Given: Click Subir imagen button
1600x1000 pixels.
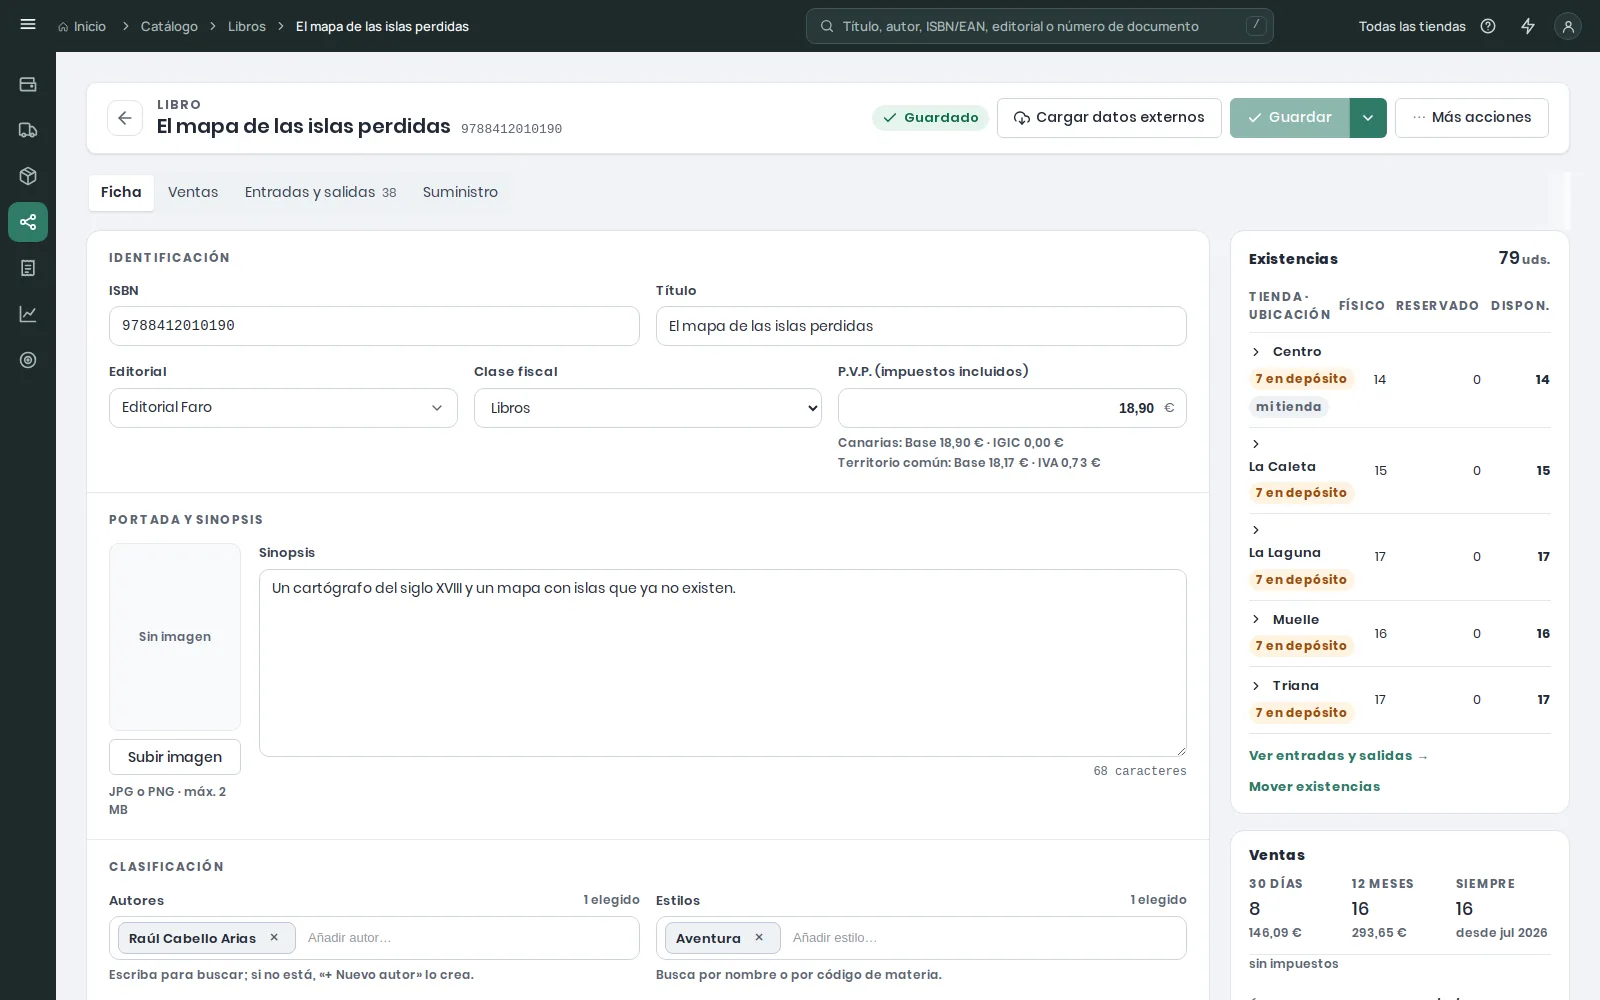Looking at the screenshot, I should pyautogui.click(x=175, y=757).
